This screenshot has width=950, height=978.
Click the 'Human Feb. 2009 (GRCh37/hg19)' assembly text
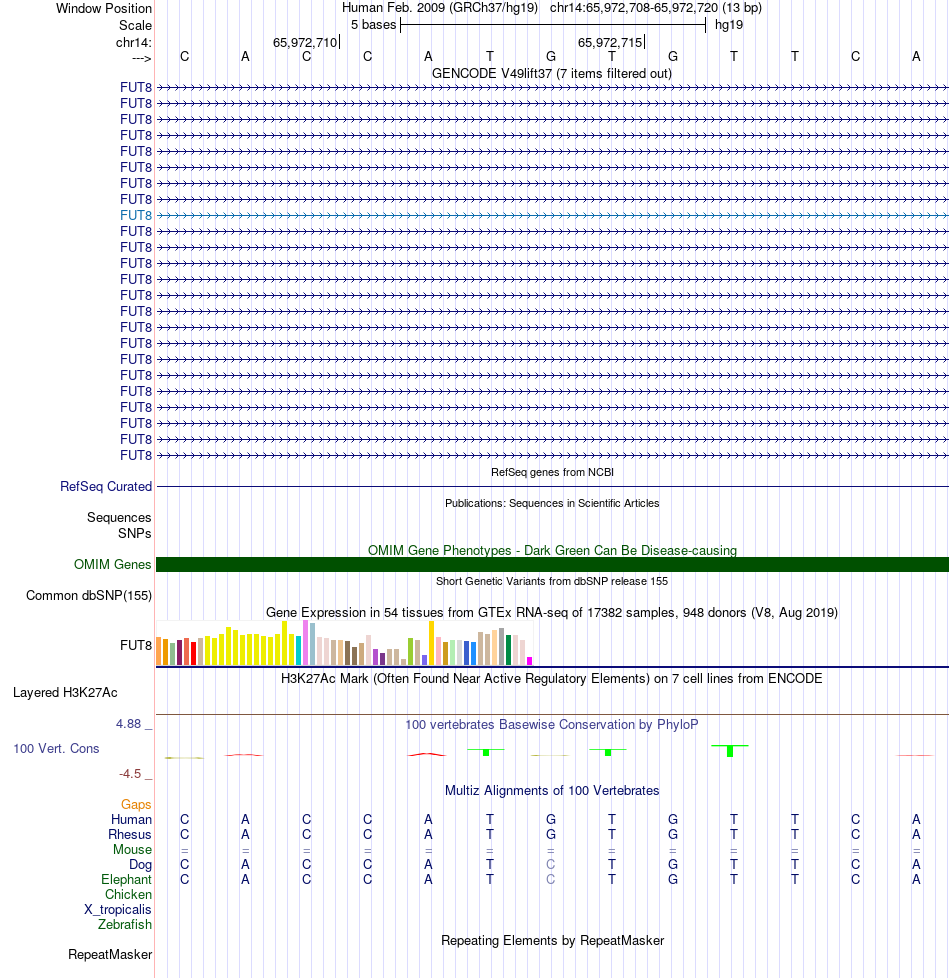click(x=440, y=8)
